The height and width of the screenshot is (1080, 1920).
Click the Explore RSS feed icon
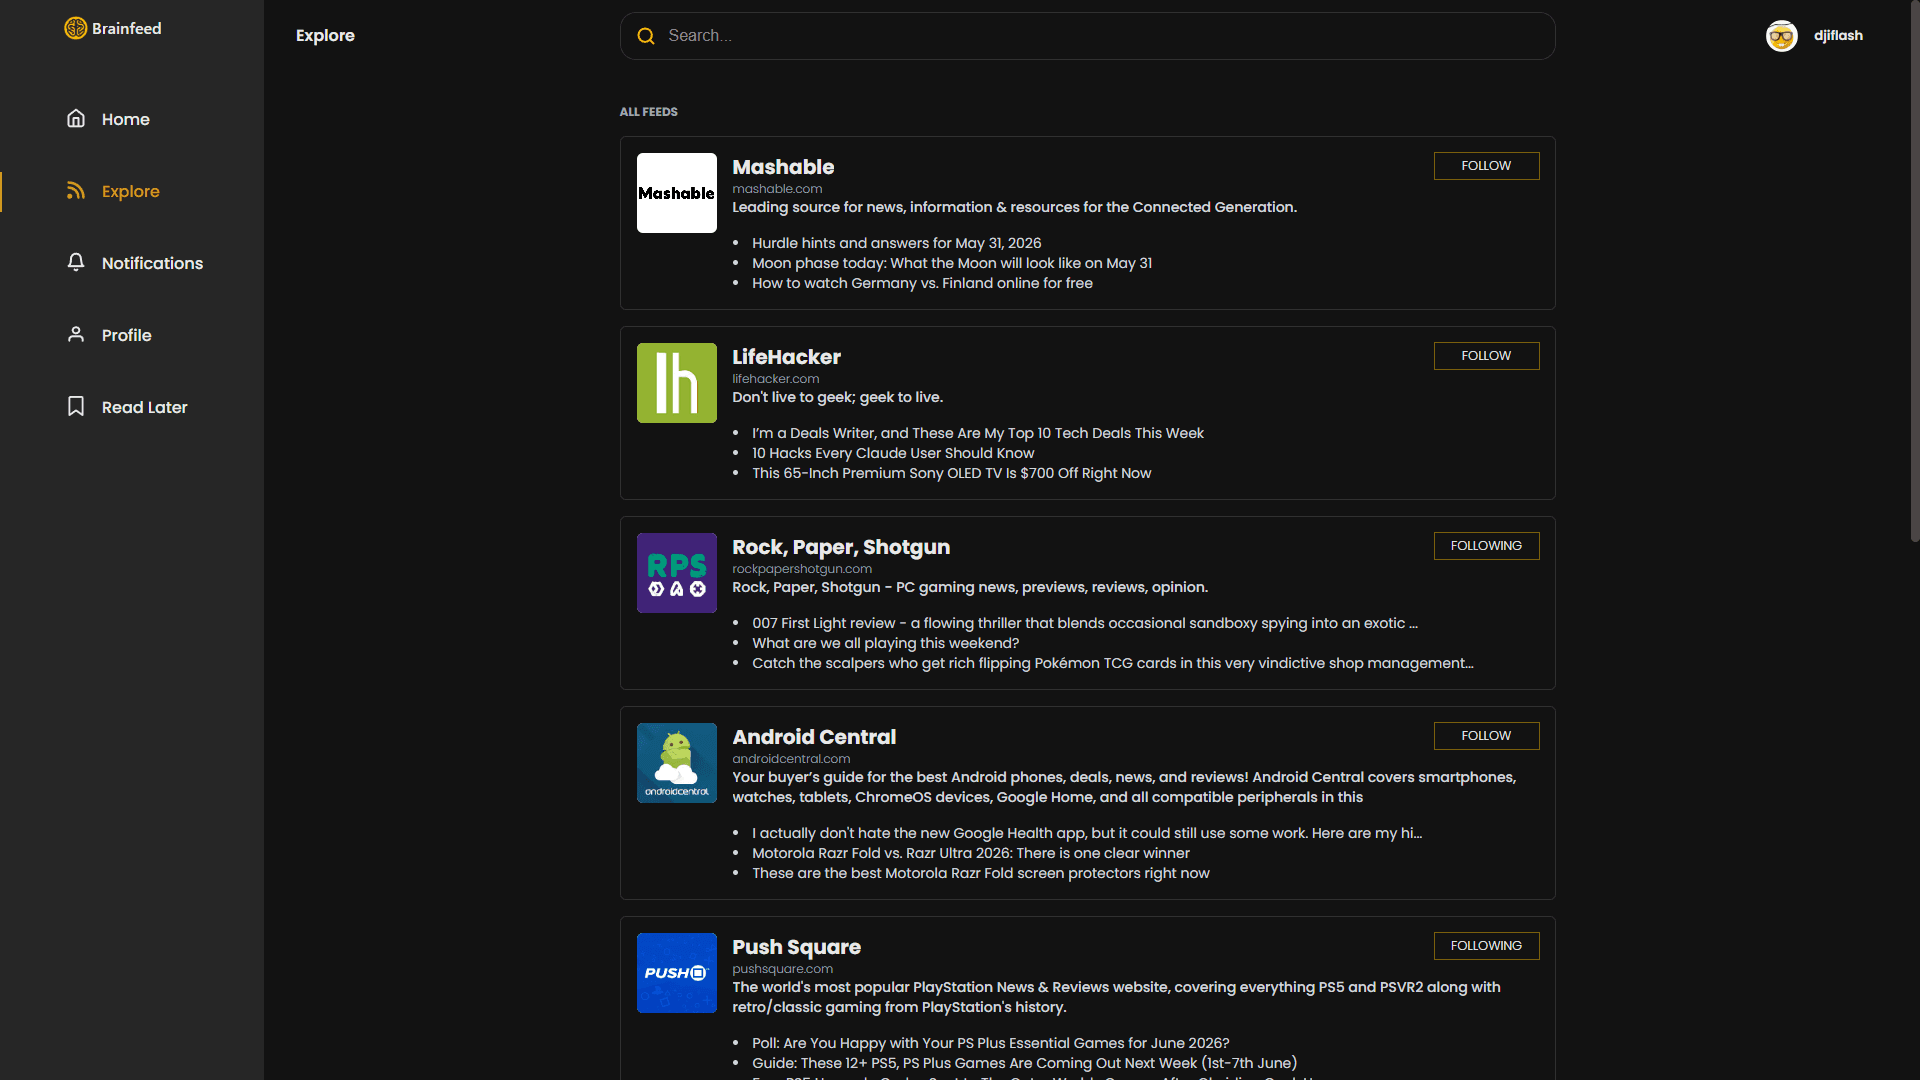pyautogui.click(x=76, y=190)
